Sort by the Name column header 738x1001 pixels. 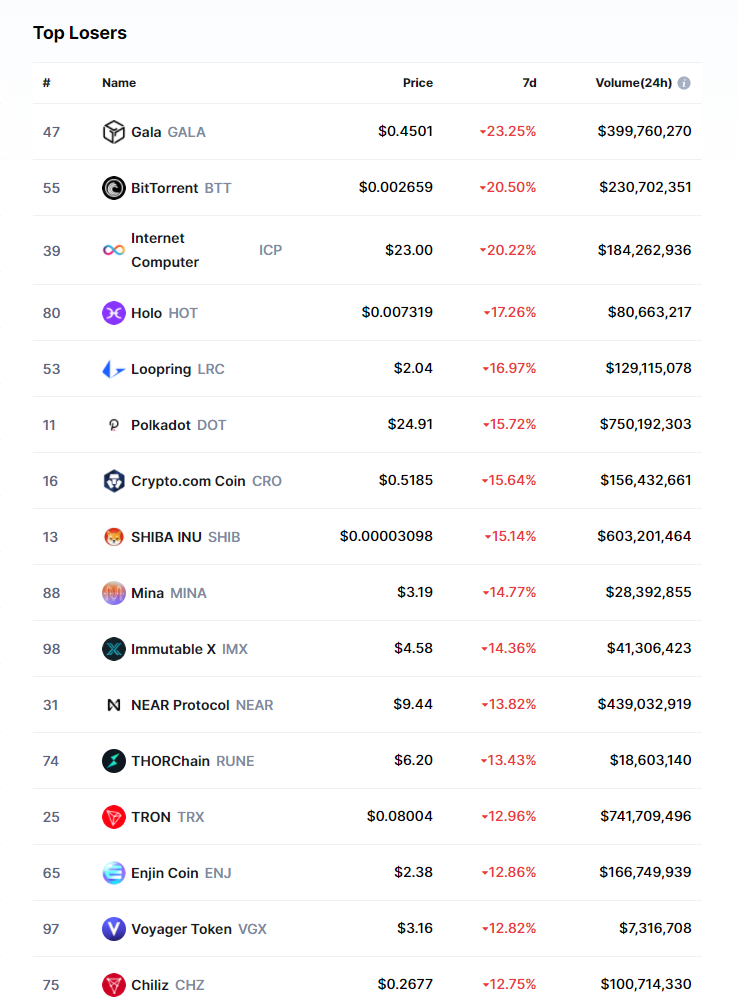119,83
